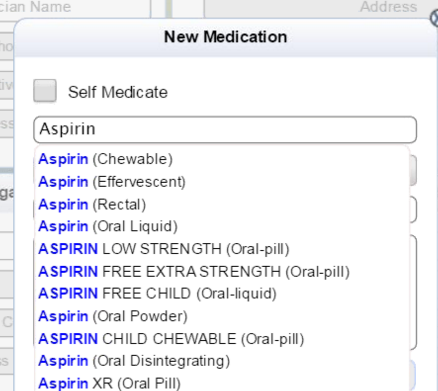Select ASPIRIN LOW STRENGTH (Oral-pill)
This screenshot has width=438, height=391.
point(164,249)
